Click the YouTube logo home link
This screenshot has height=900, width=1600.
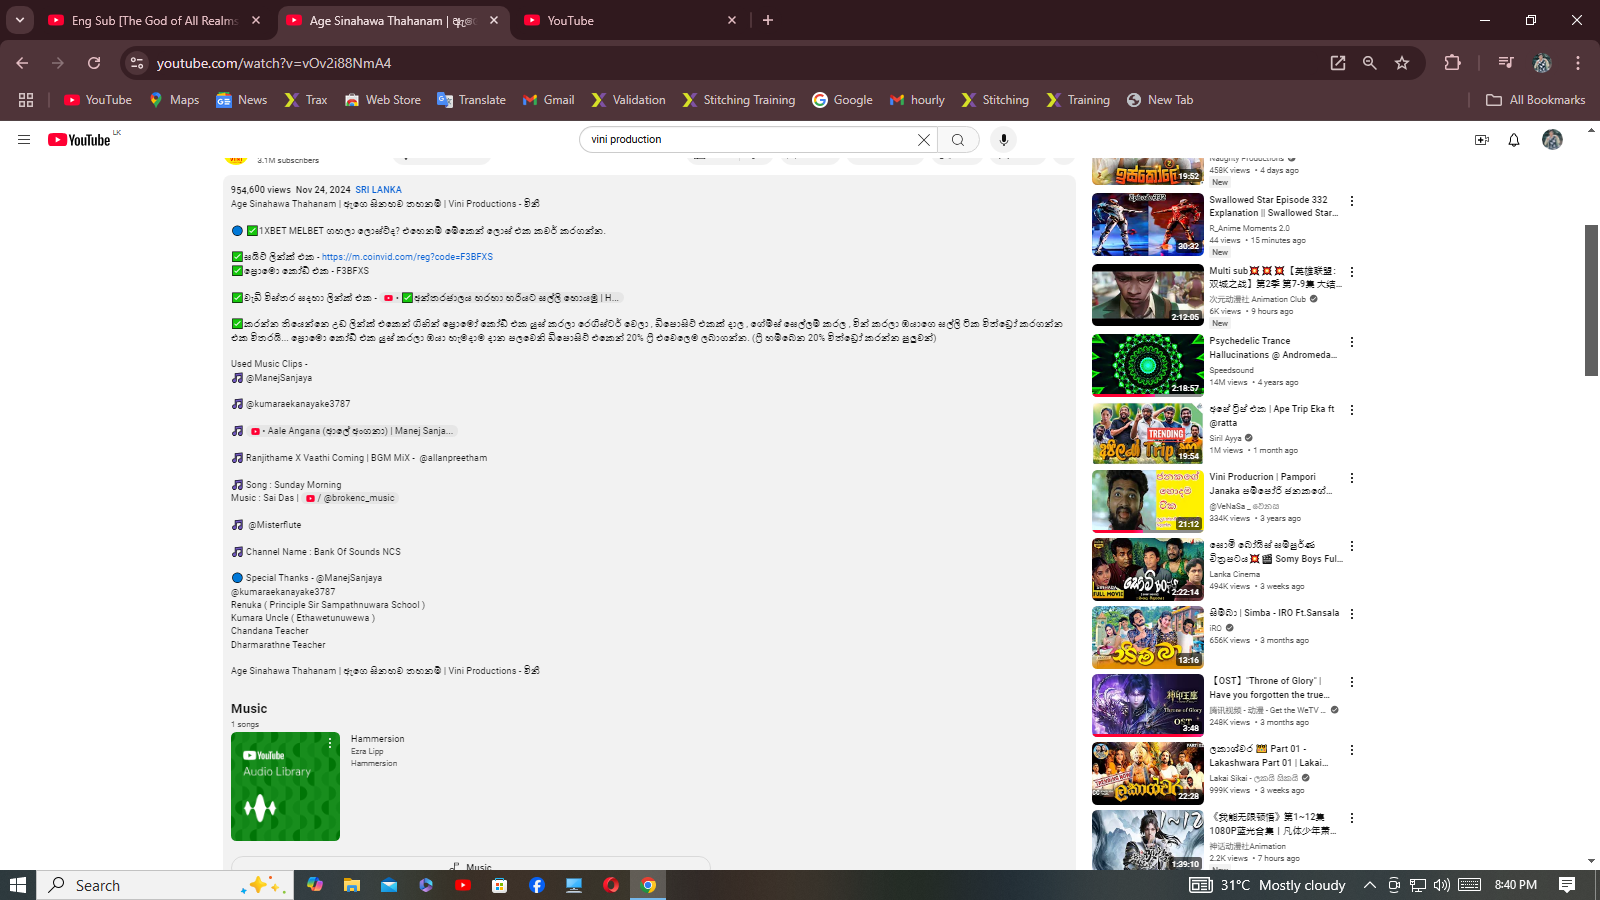coord(80,140)
